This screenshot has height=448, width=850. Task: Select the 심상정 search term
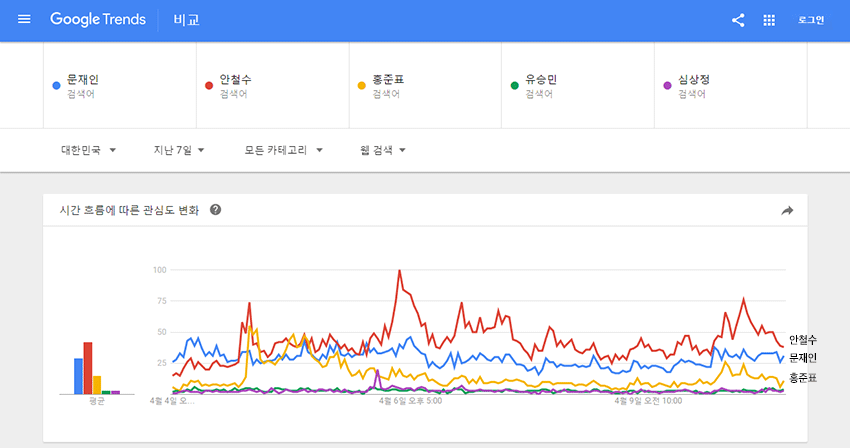(693, 80)
